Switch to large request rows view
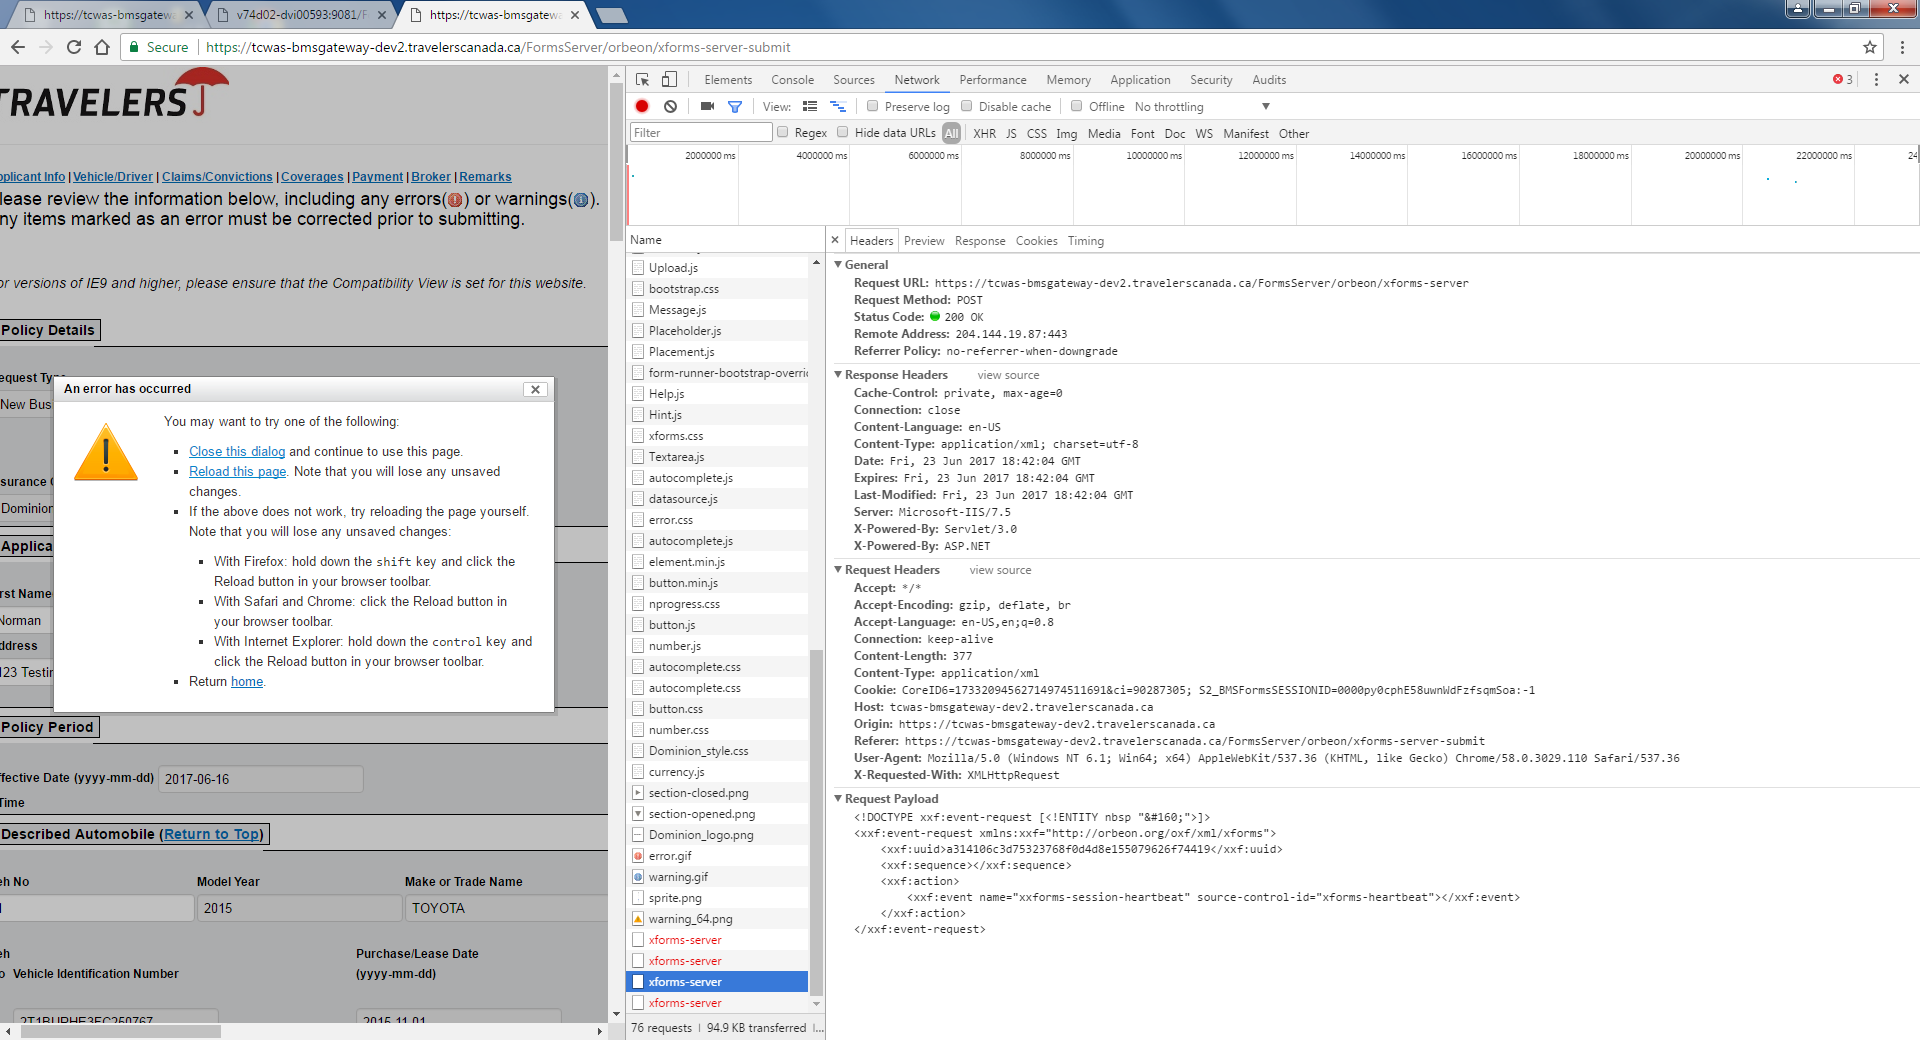Screen dimensions: 1920x1040 (x=810, y=107)
